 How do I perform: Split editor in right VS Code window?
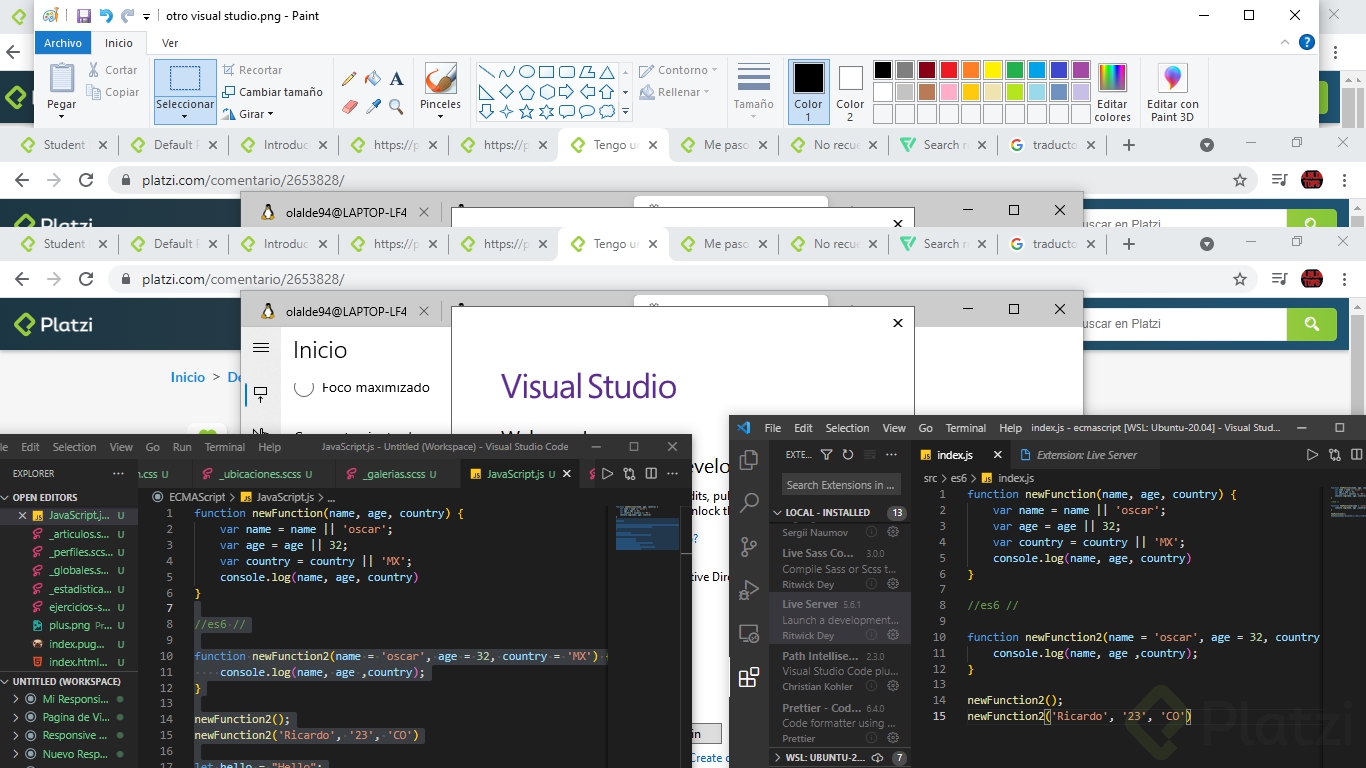[1356, 455]
